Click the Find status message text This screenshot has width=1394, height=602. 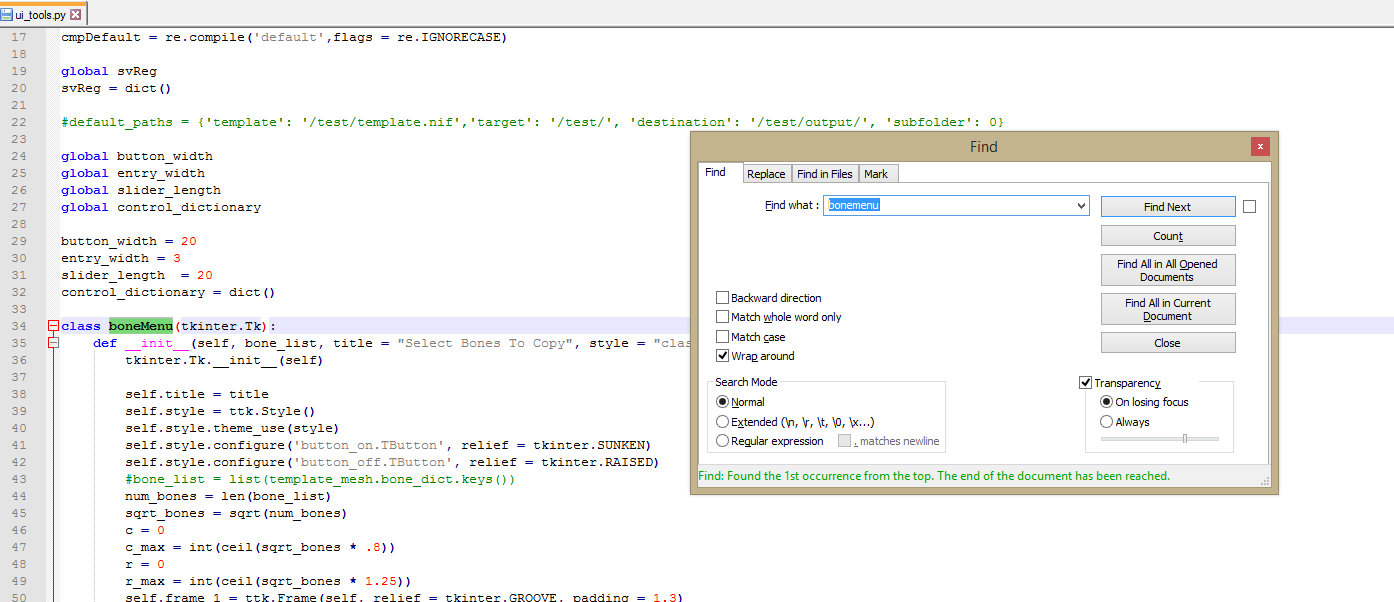(934, 476)
